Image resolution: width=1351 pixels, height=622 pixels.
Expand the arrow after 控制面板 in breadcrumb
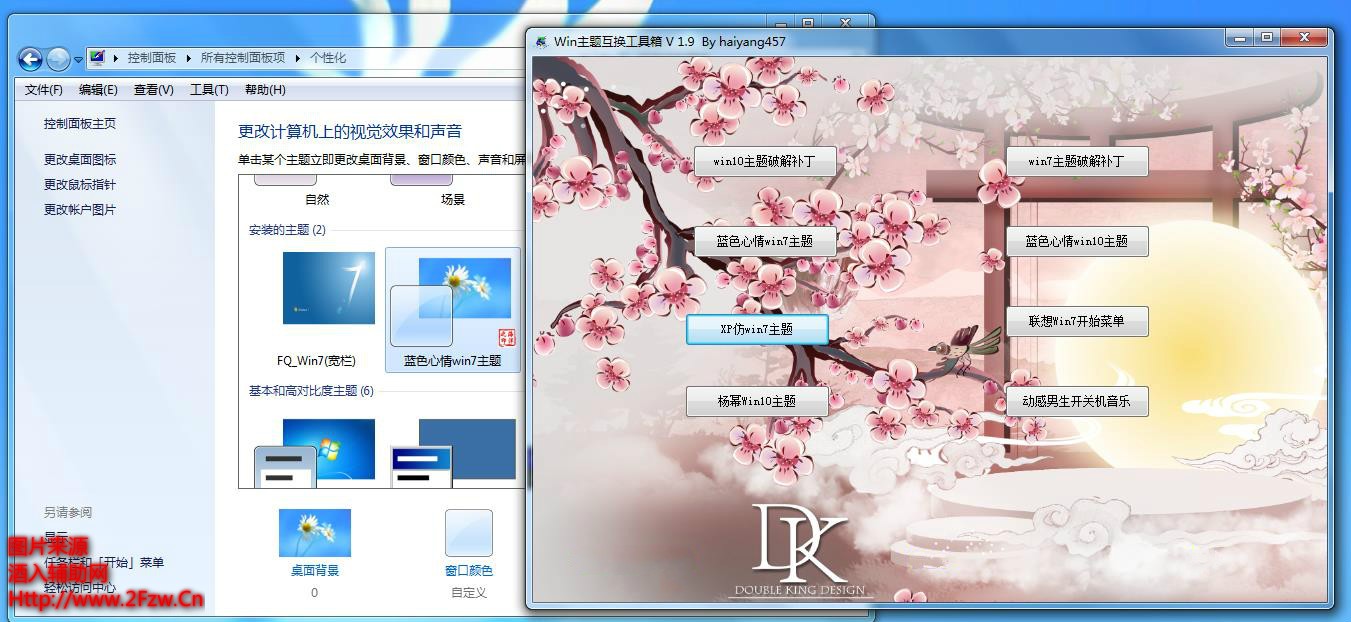point(188,58)
